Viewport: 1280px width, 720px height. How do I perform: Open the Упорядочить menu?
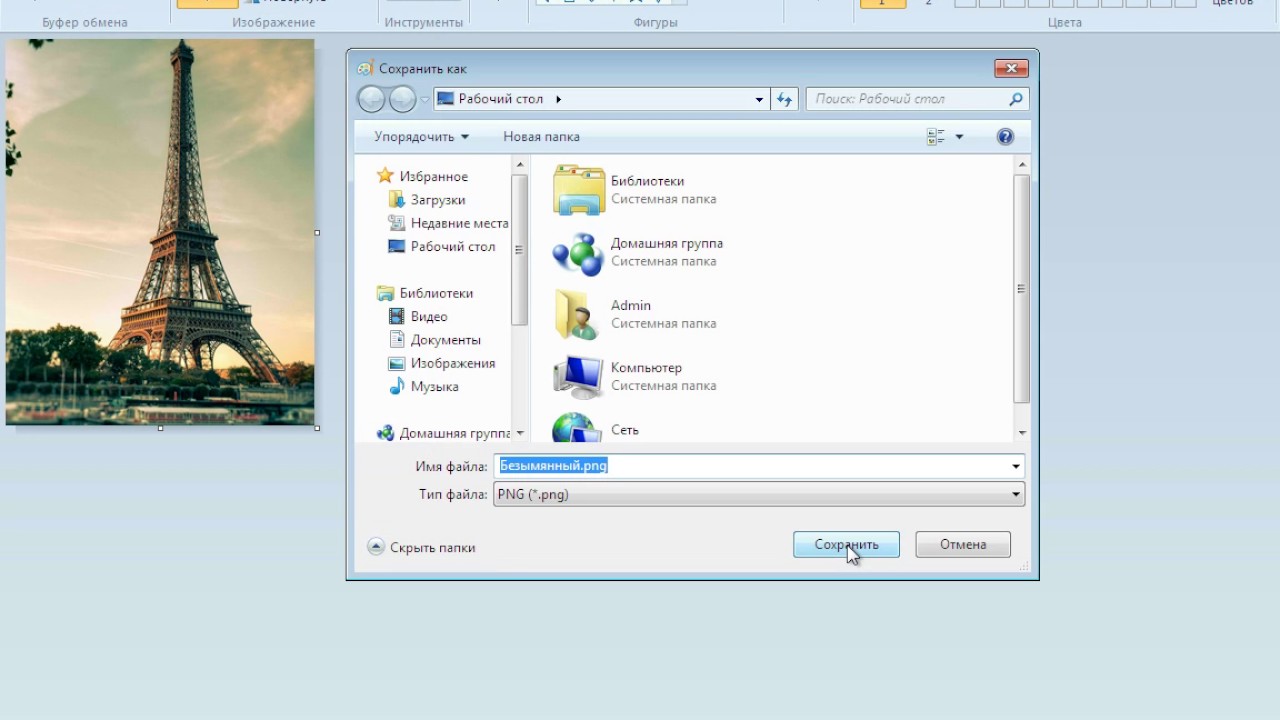coord(421,137)
